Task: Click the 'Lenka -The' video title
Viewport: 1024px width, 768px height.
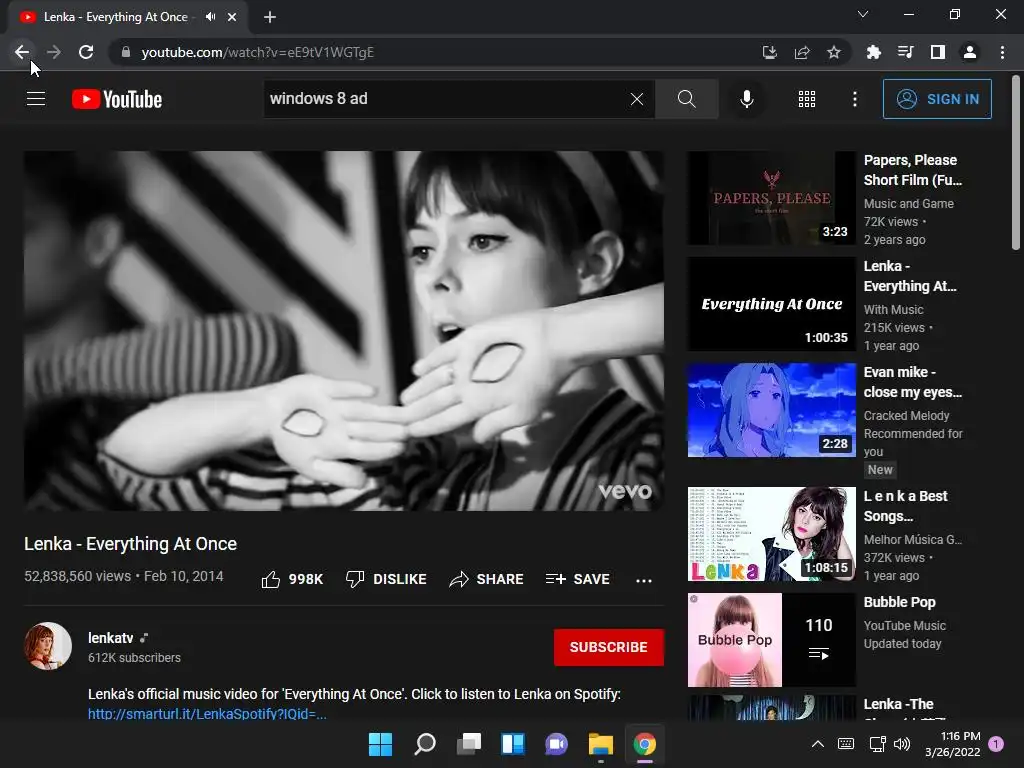Action: pyautogui.click(x=899, y=704)
